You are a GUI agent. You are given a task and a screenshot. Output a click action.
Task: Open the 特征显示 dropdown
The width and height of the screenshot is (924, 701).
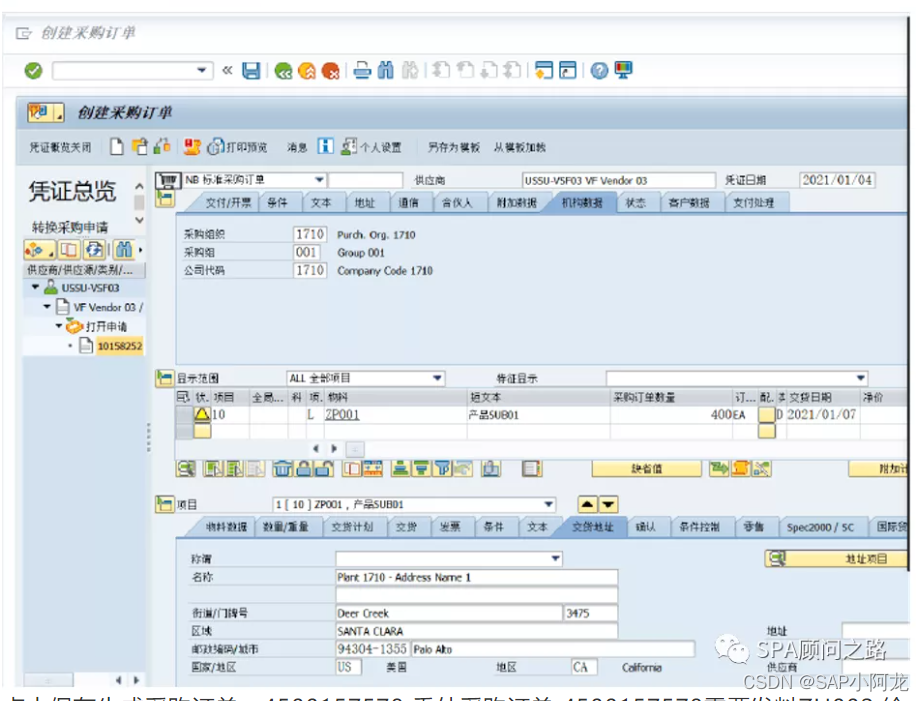point(860,378)
